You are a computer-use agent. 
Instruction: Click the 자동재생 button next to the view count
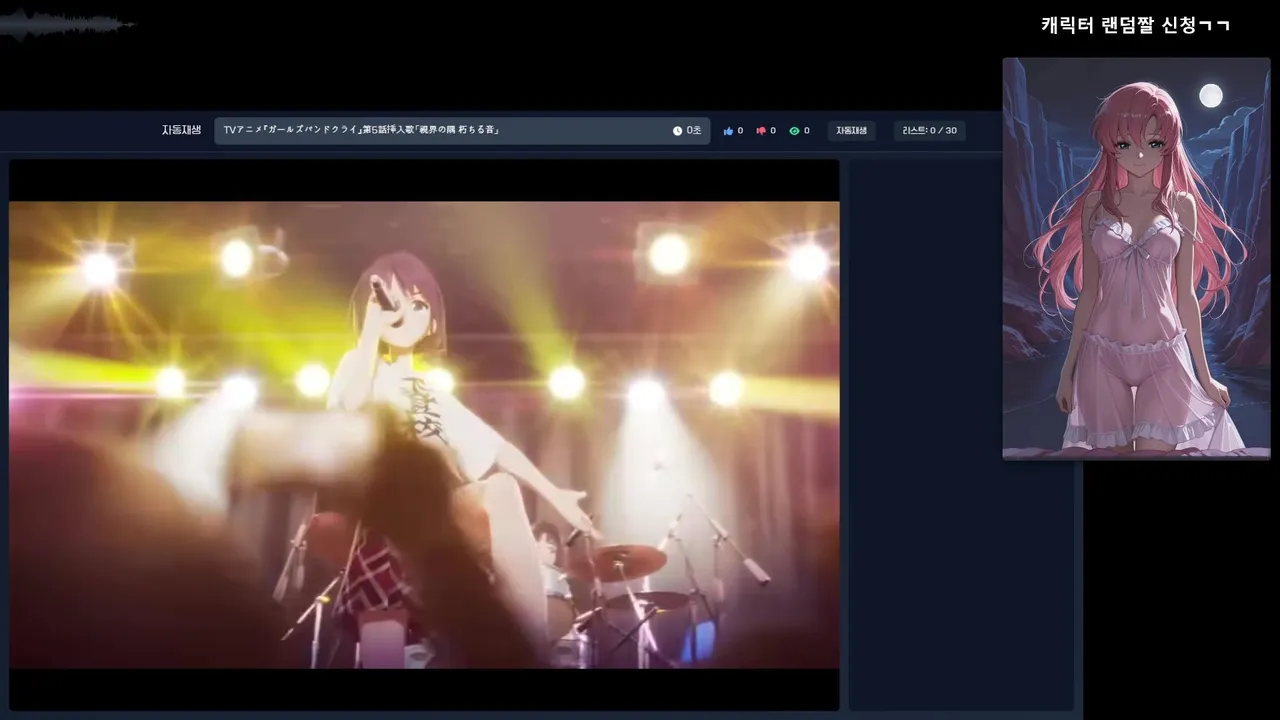tap(851, 131)
